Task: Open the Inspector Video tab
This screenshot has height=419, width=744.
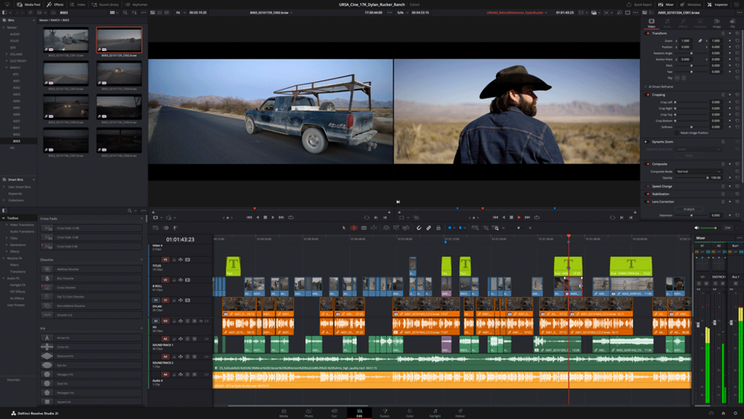Action: (x=651, y=23)
